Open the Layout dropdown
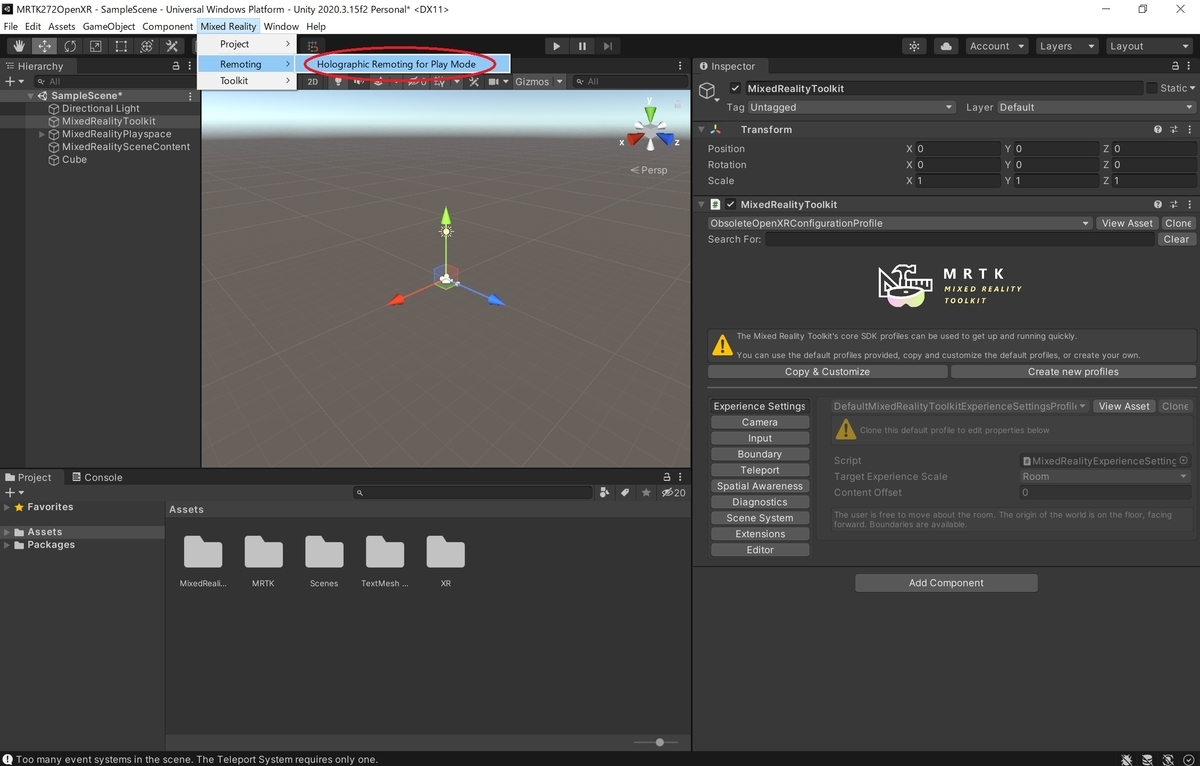 (x=1148, y=46)
